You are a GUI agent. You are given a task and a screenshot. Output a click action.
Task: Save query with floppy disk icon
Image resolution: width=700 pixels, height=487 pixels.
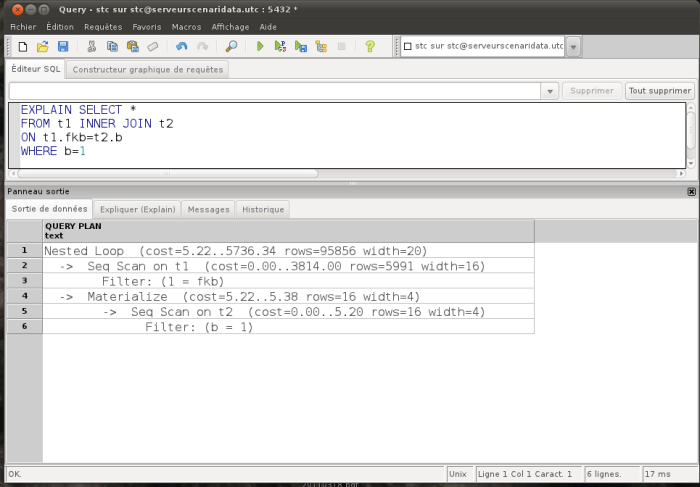pos(63,46)
